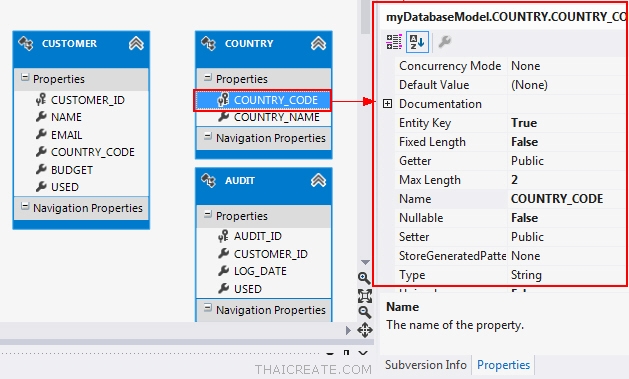Click the Entity Key value True
The image size is (629, 379).
coord(524,123)
